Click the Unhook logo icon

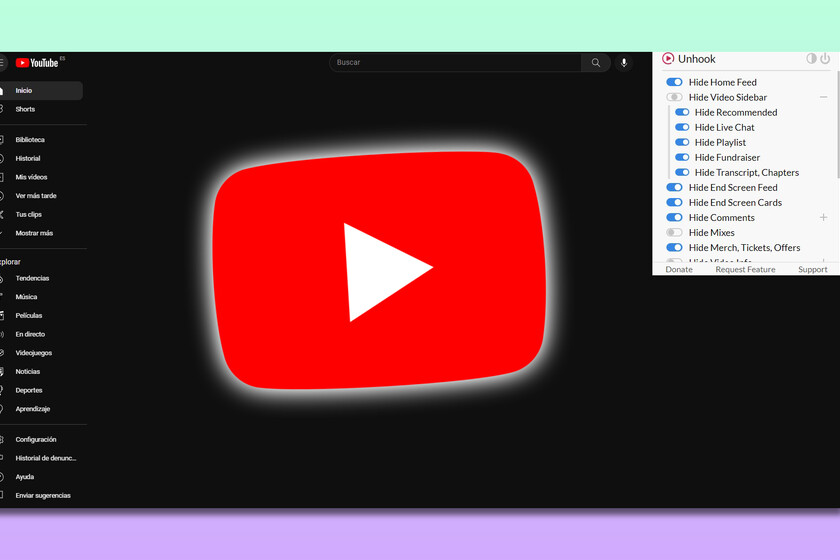[x=668, y=58]
